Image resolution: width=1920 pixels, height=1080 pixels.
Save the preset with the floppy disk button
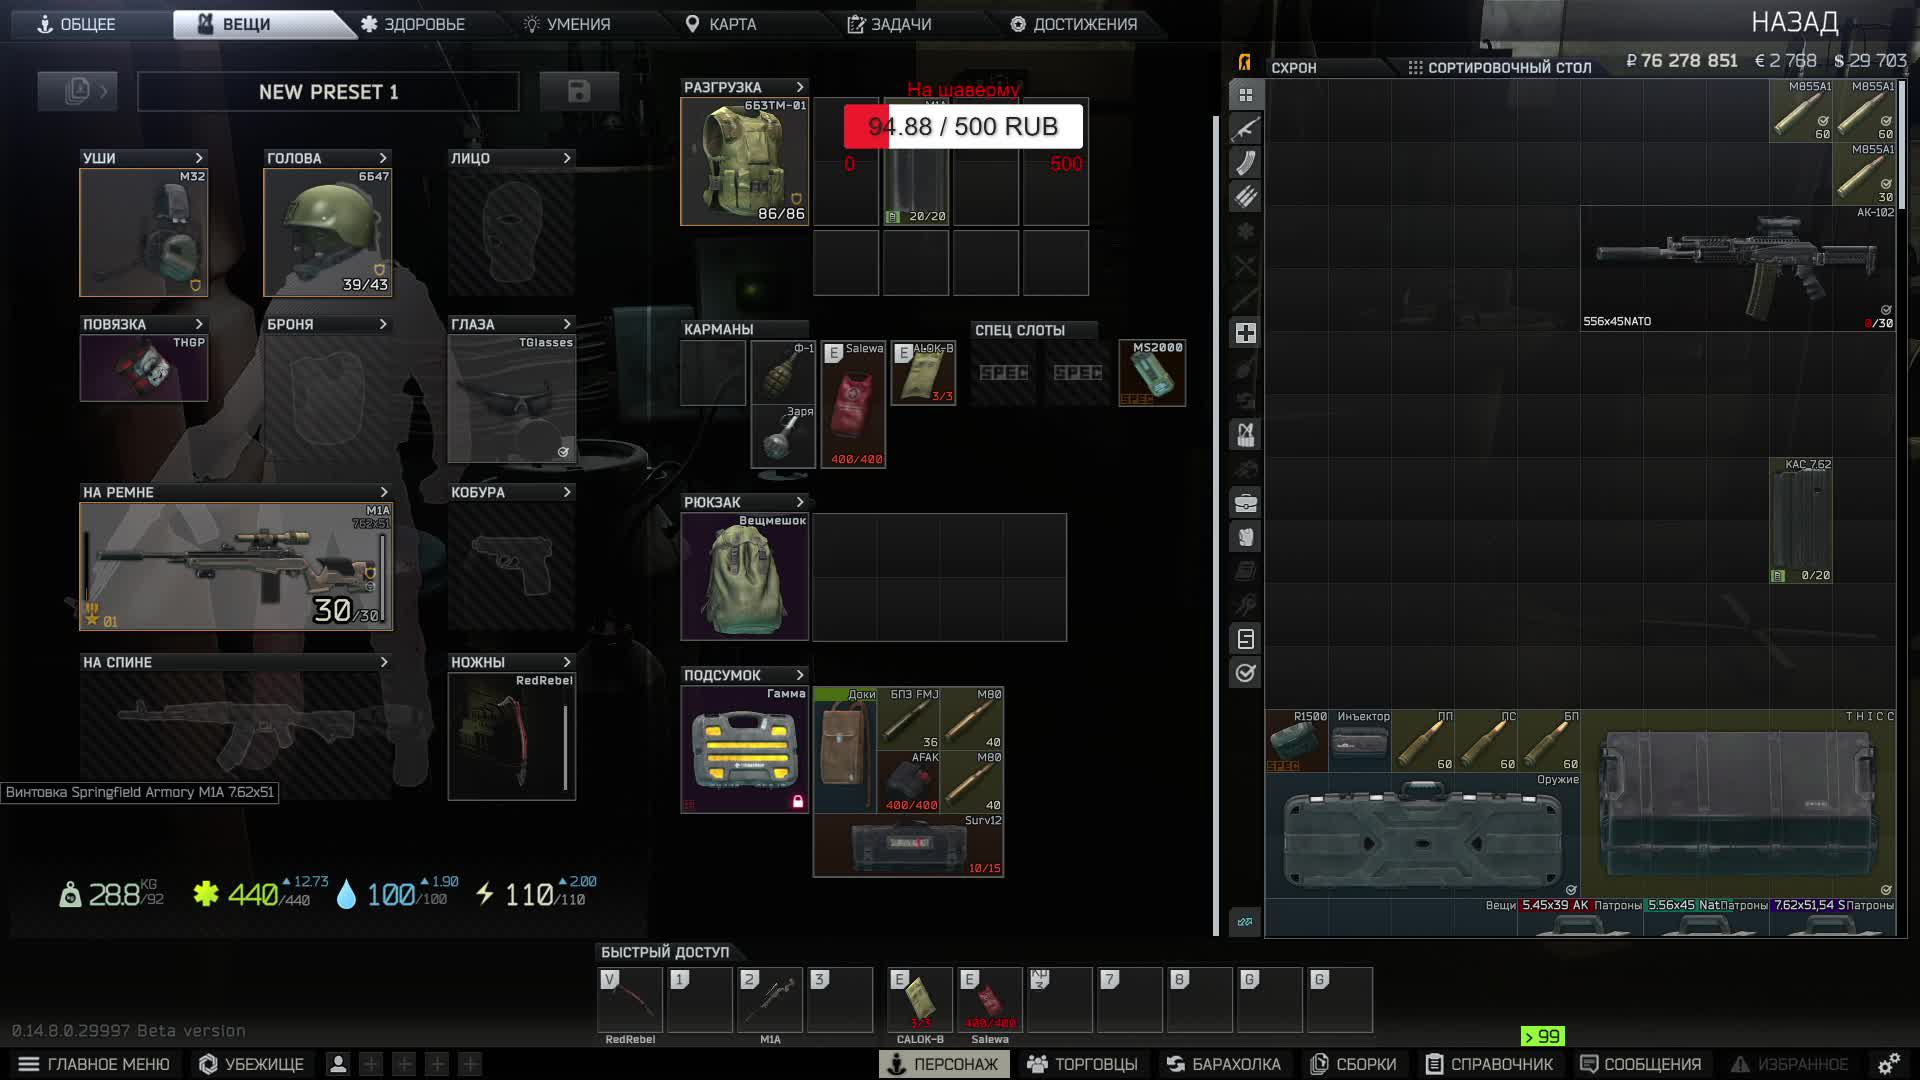[580, 90]
